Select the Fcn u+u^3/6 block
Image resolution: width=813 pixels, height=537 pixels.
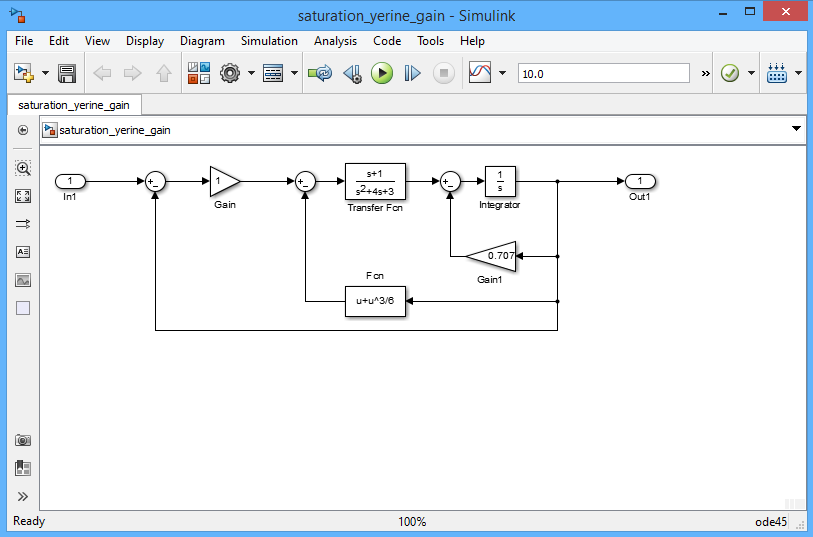point(375,301)
